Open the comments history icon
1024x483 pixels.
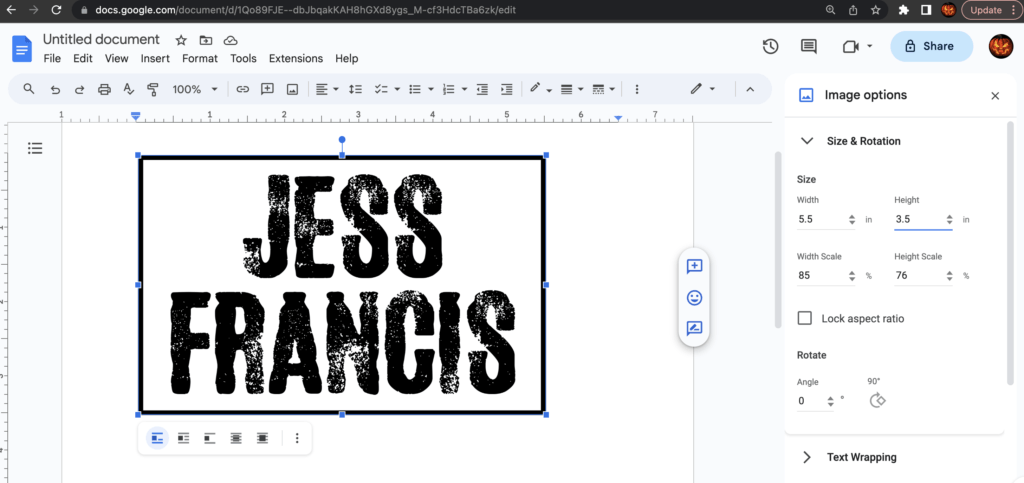pos(808,47)
